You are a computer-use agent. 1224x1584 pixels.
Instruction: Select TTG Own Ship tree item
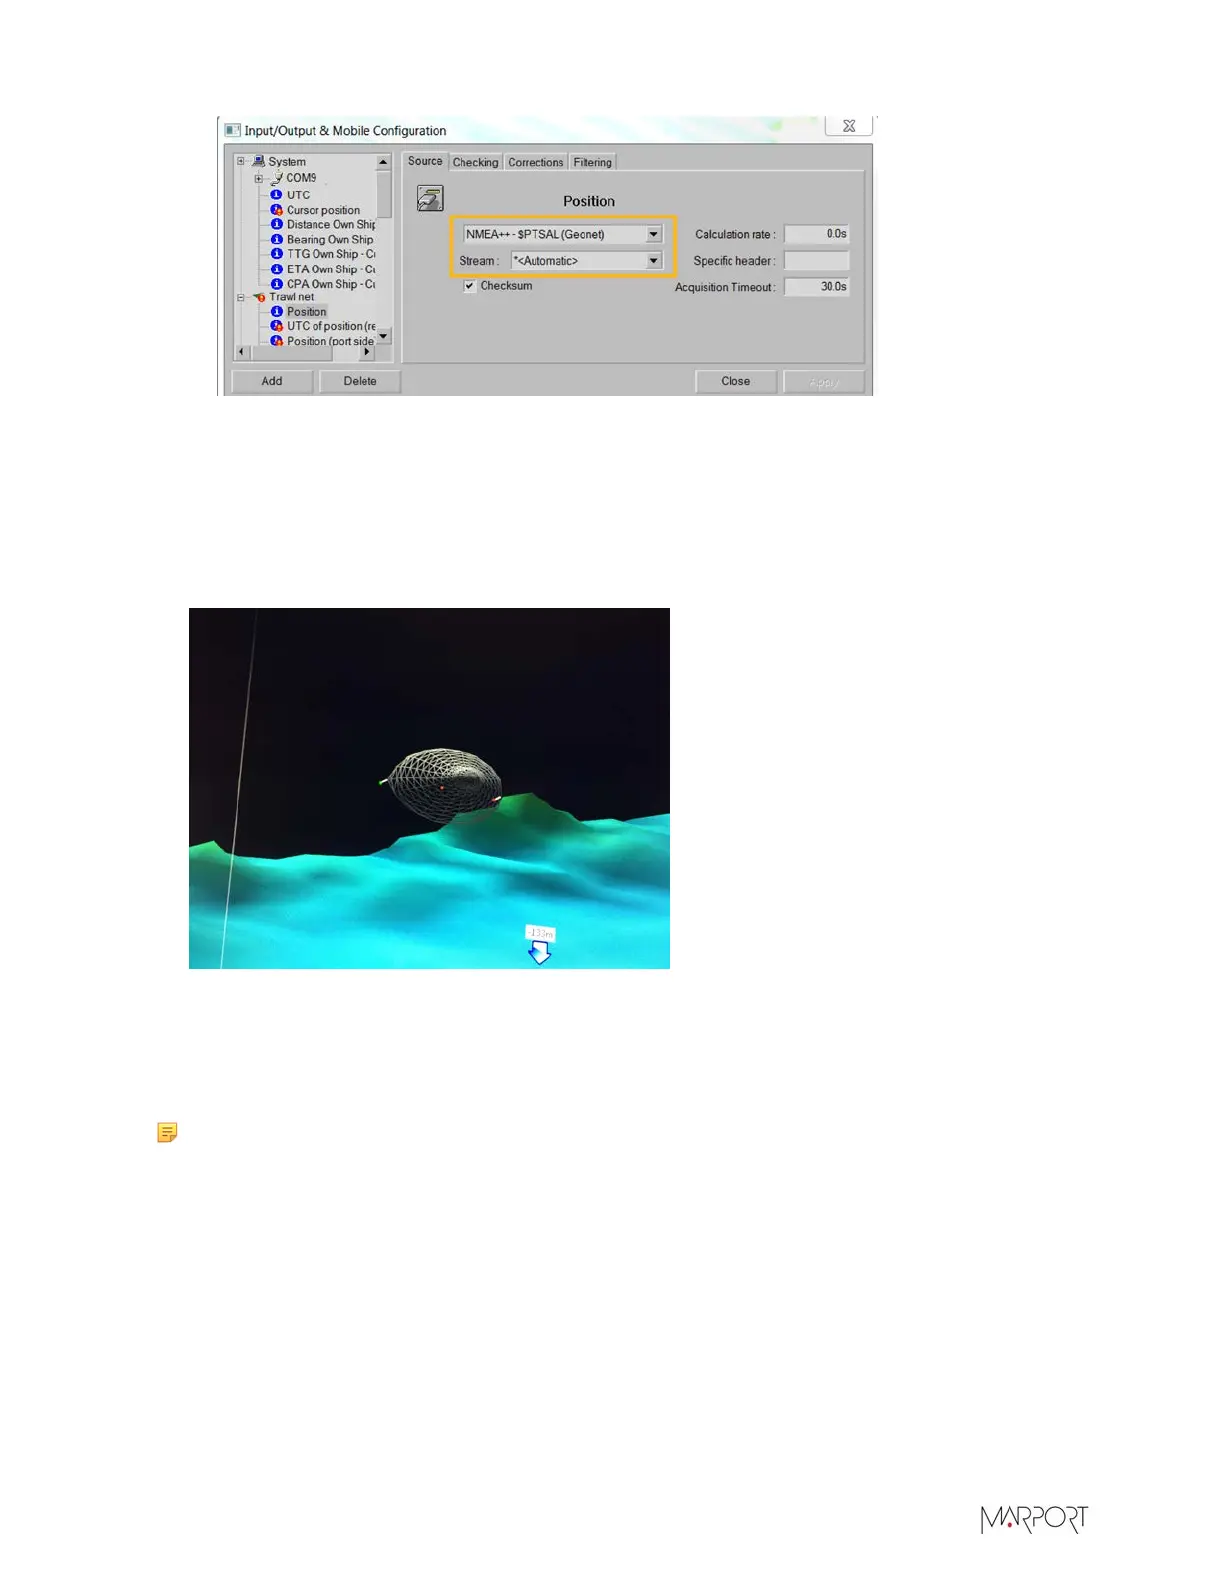[x=331, y=254]
